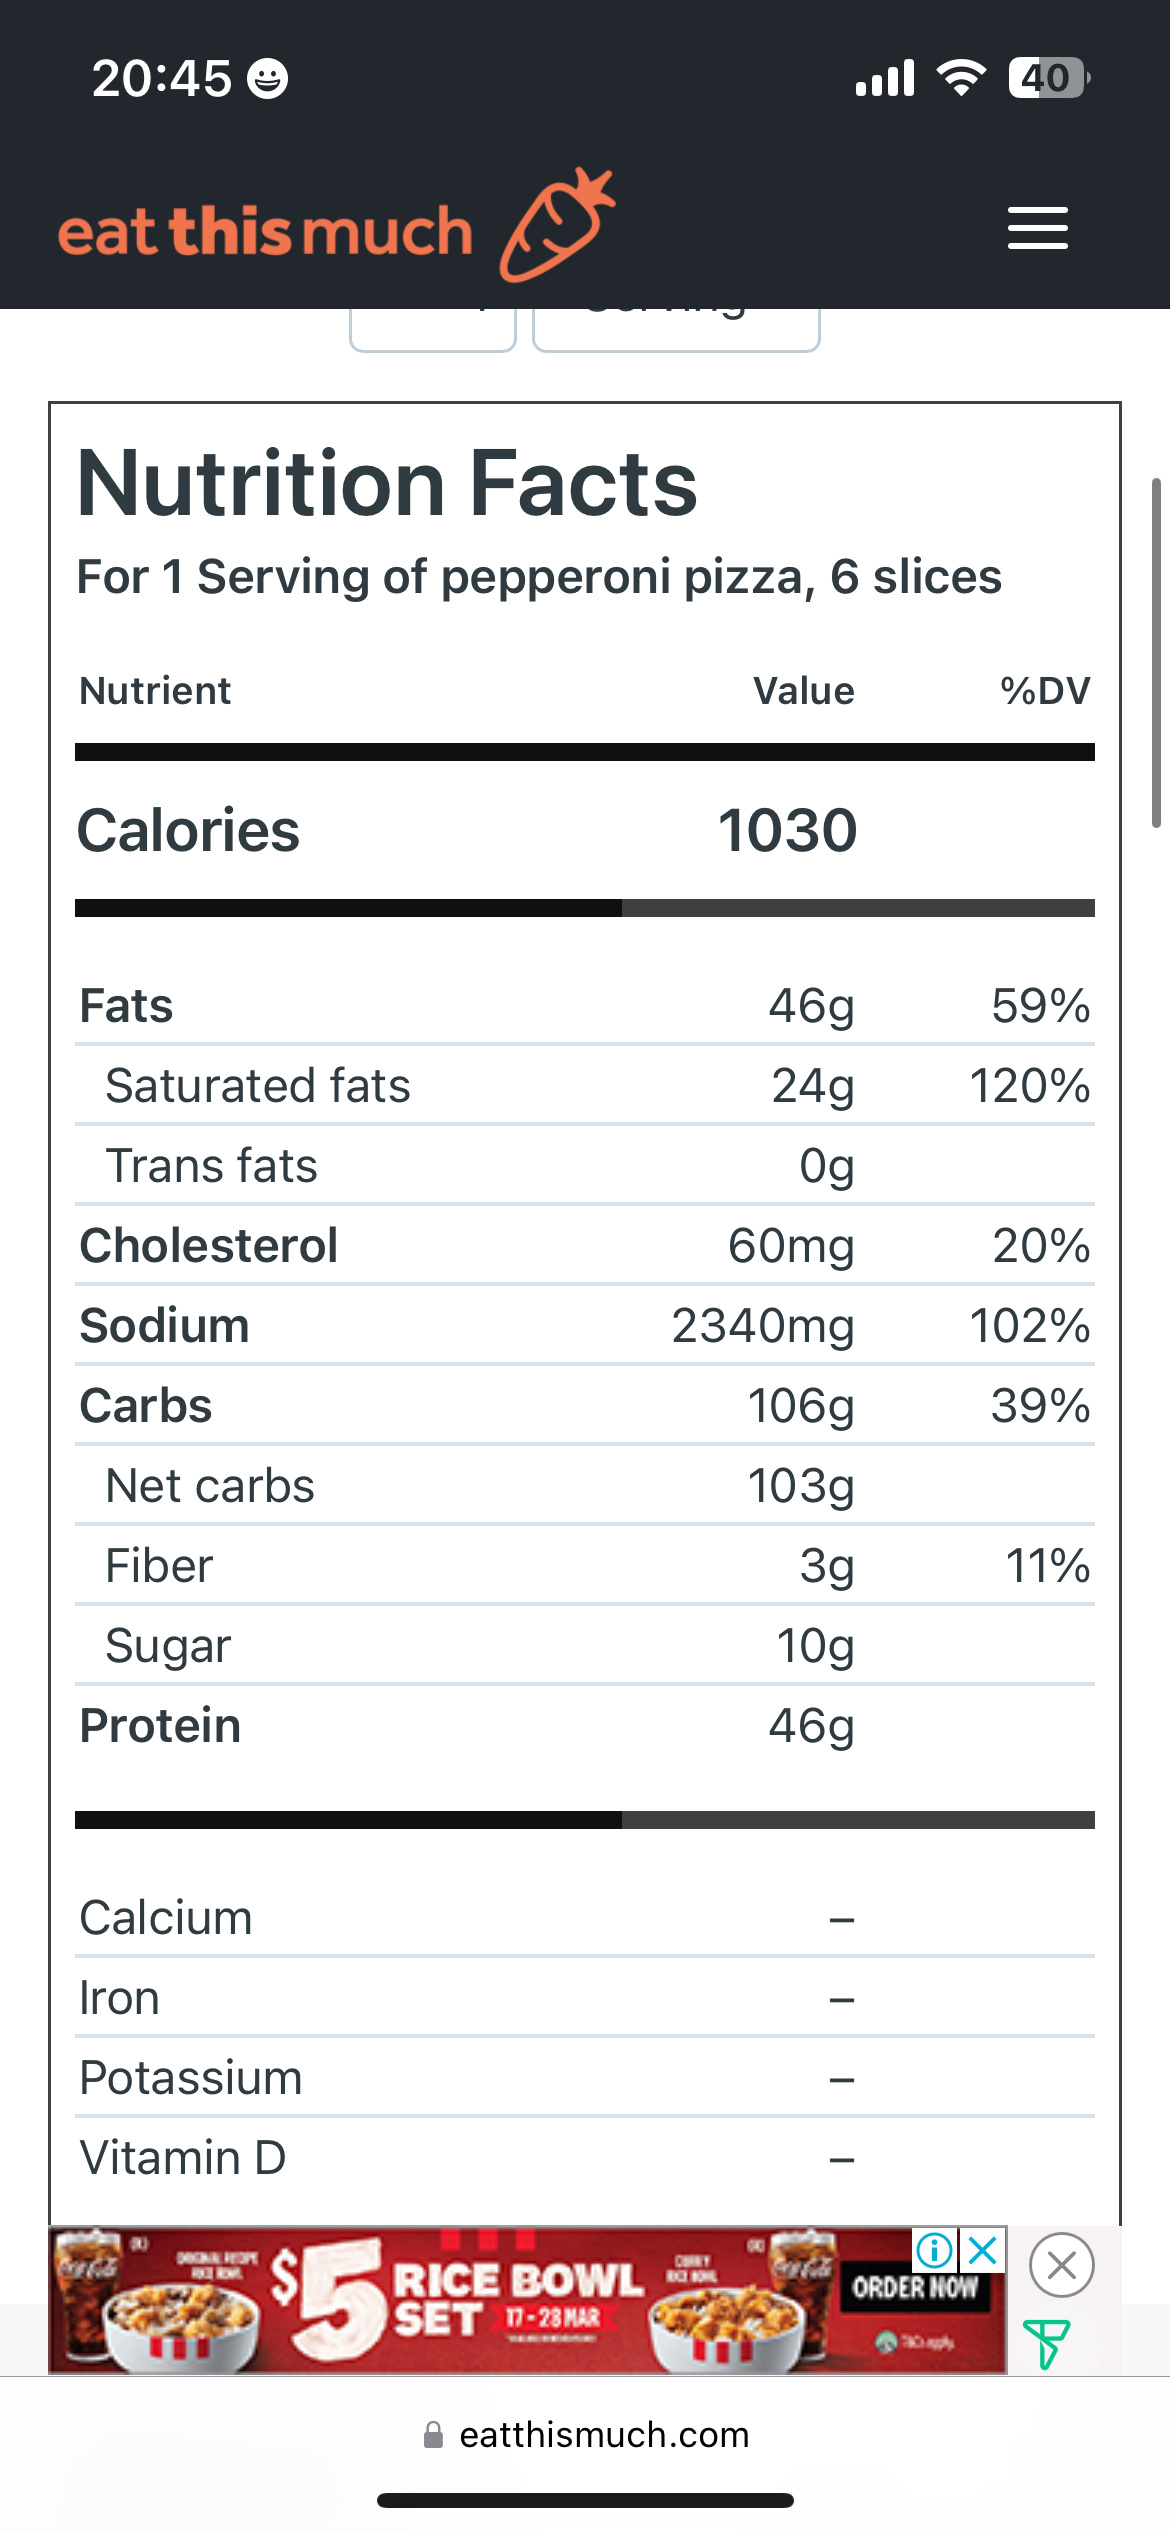Tap the lock icon beside the URL
The height and width of the screenshot is (2532, 1170).
433,2435
